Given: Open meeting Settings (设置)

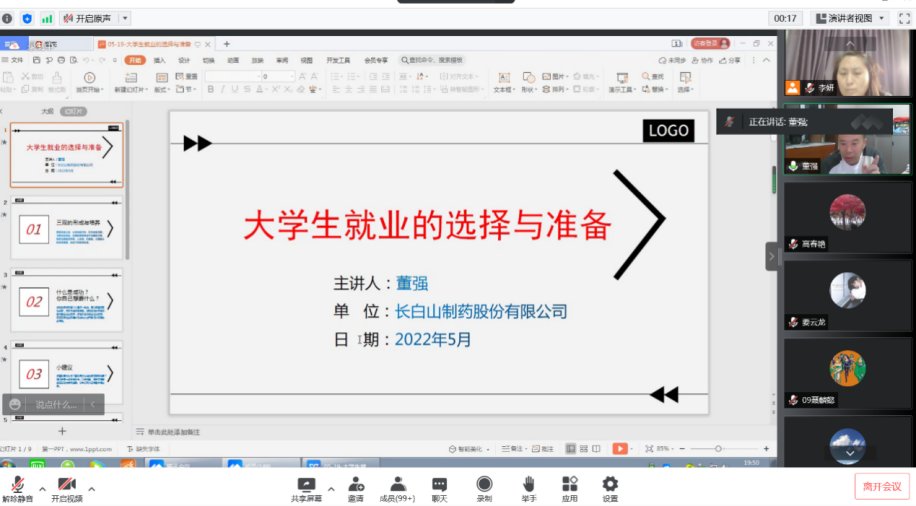Looking at the screenshot, I should pyautogui.click(x=610, y=487).
